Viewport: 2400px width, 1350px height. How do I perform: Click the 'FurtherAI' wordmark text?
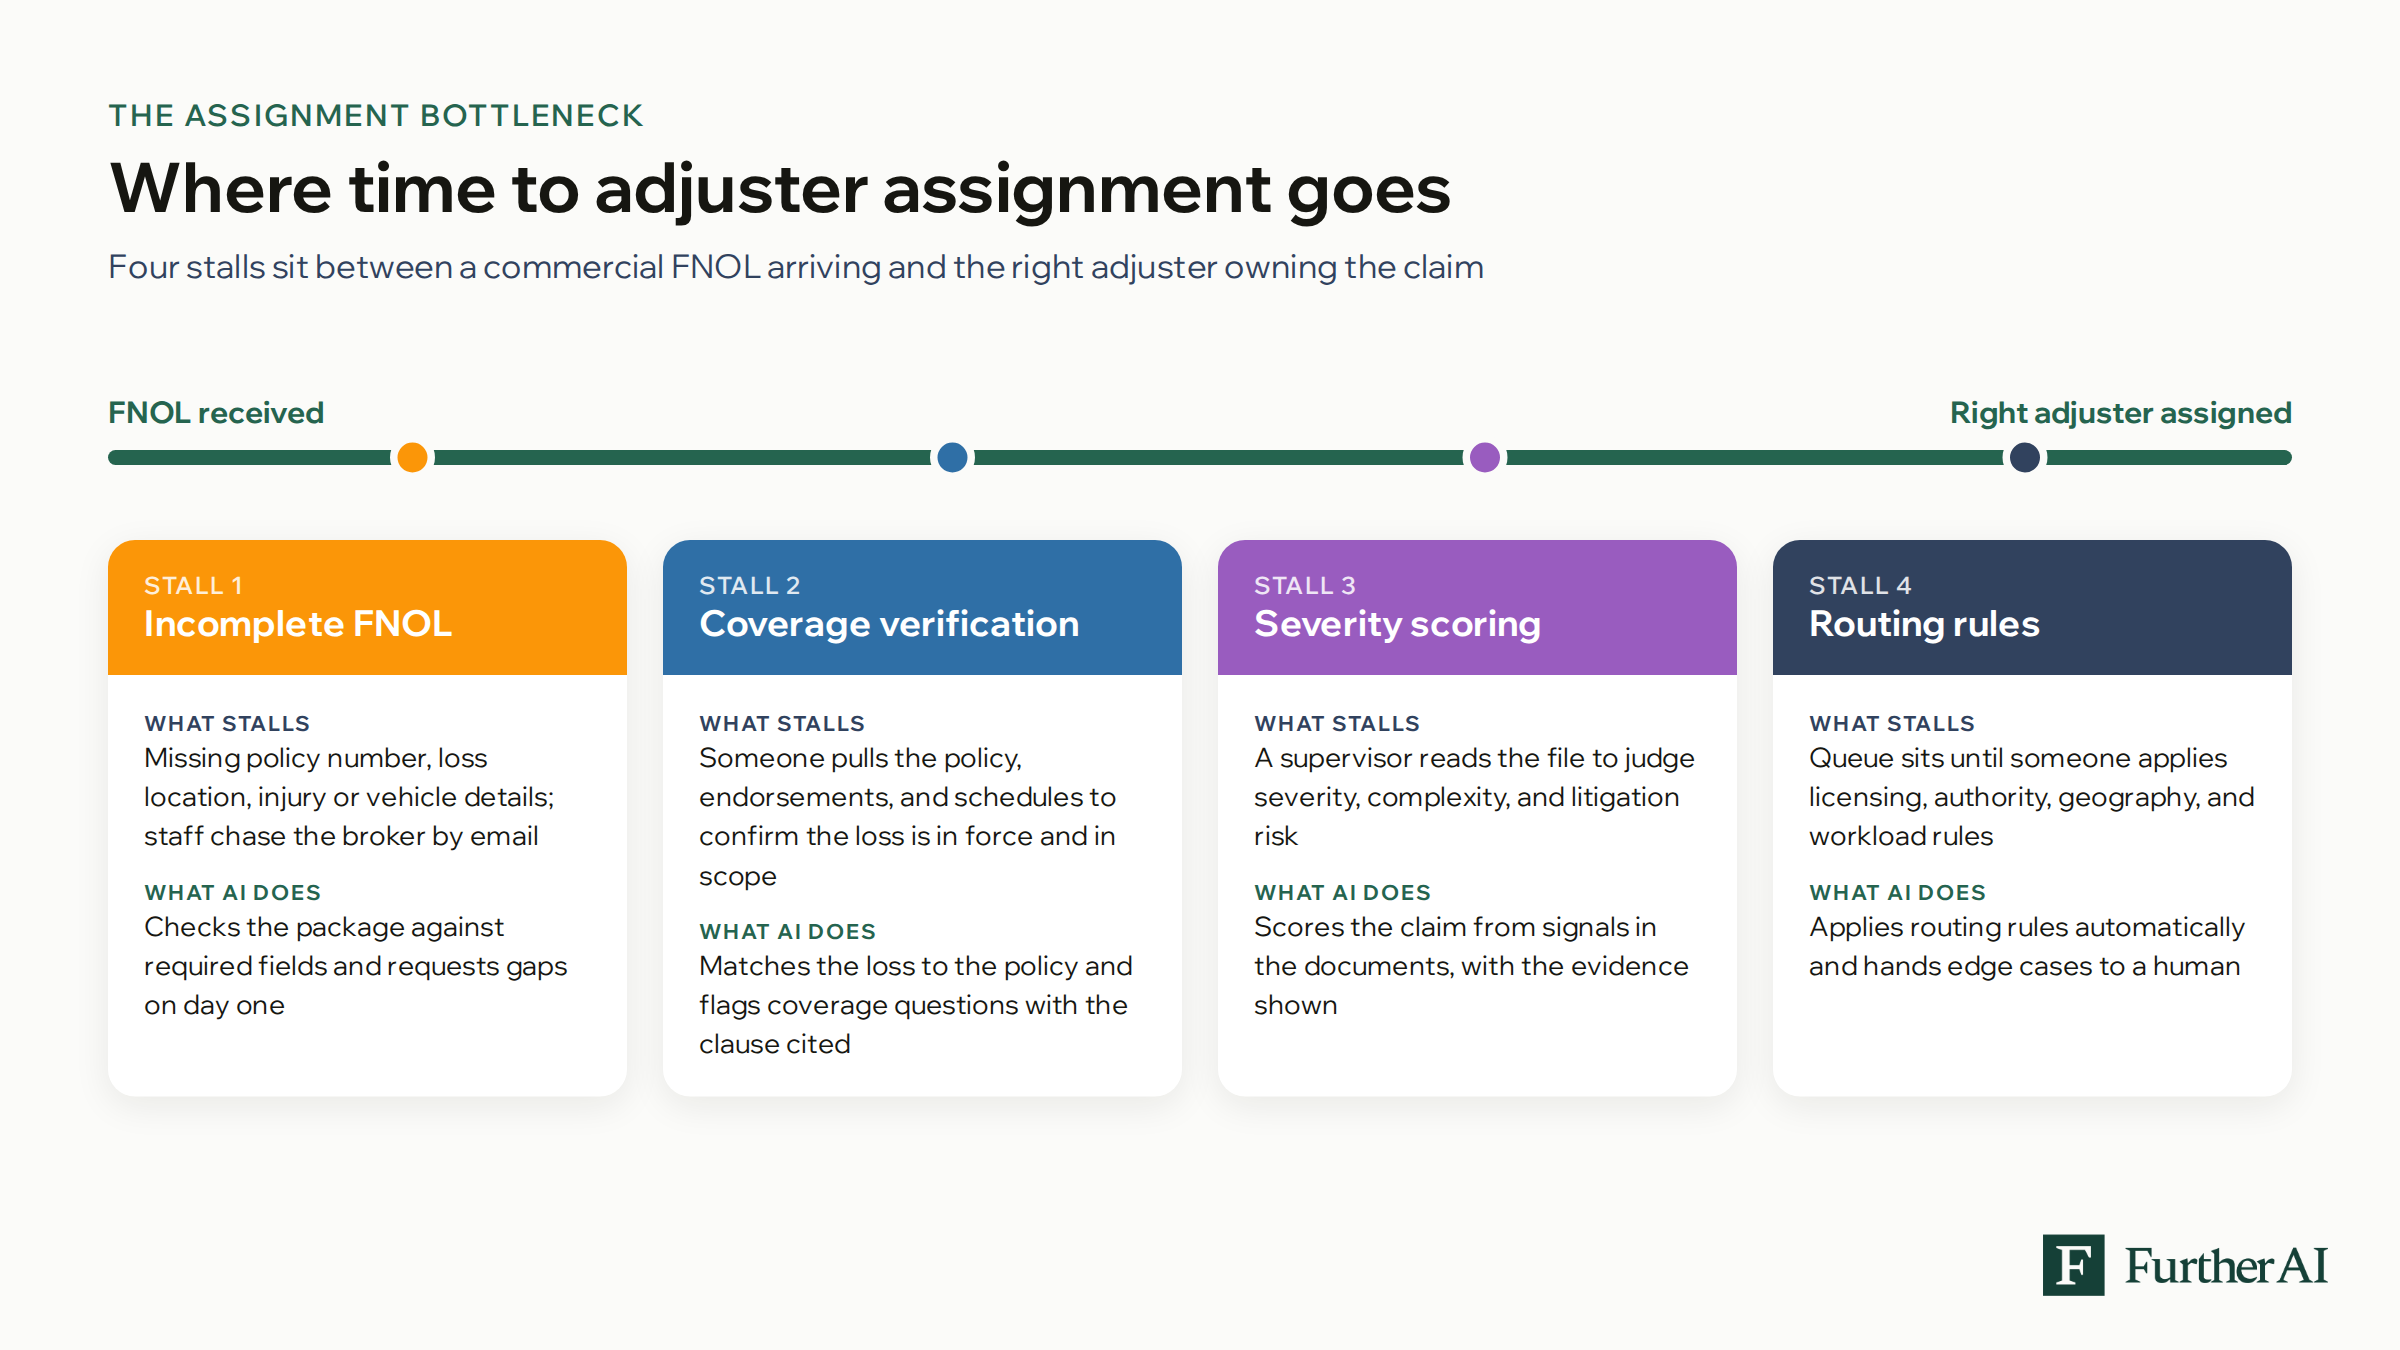[2226, 1266]
